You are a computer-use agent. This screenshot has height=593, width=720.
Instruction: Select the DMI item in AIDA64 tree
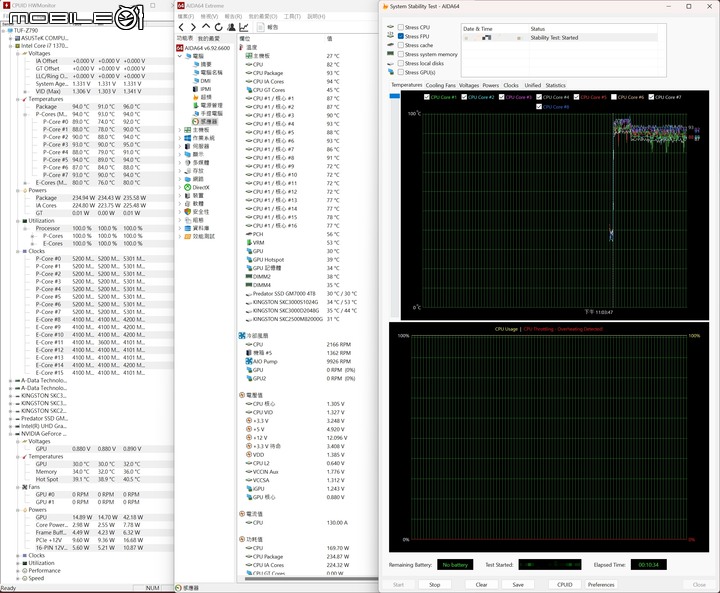click(202, 80)
